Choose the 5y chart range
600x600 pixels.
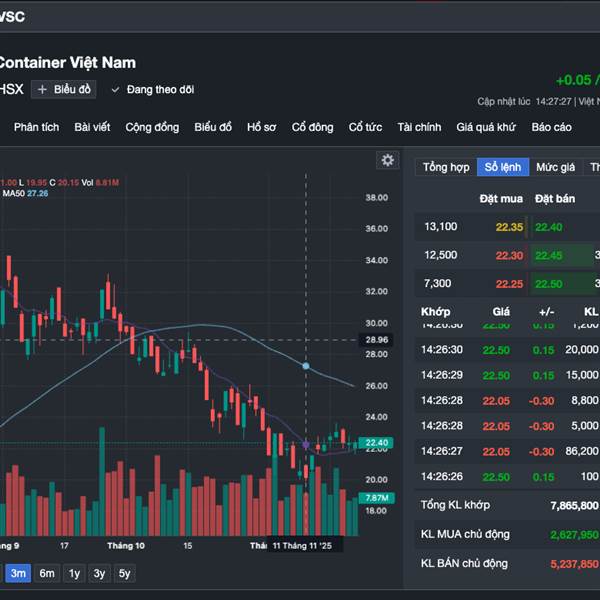pos(124,573)
